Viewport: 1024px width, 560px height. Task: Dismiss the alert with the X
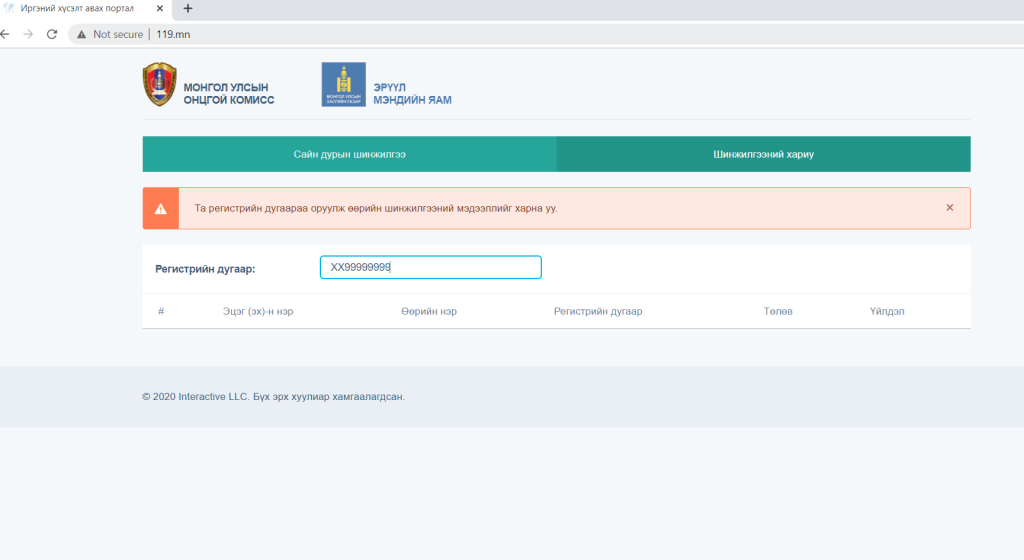tap(950, 208)
